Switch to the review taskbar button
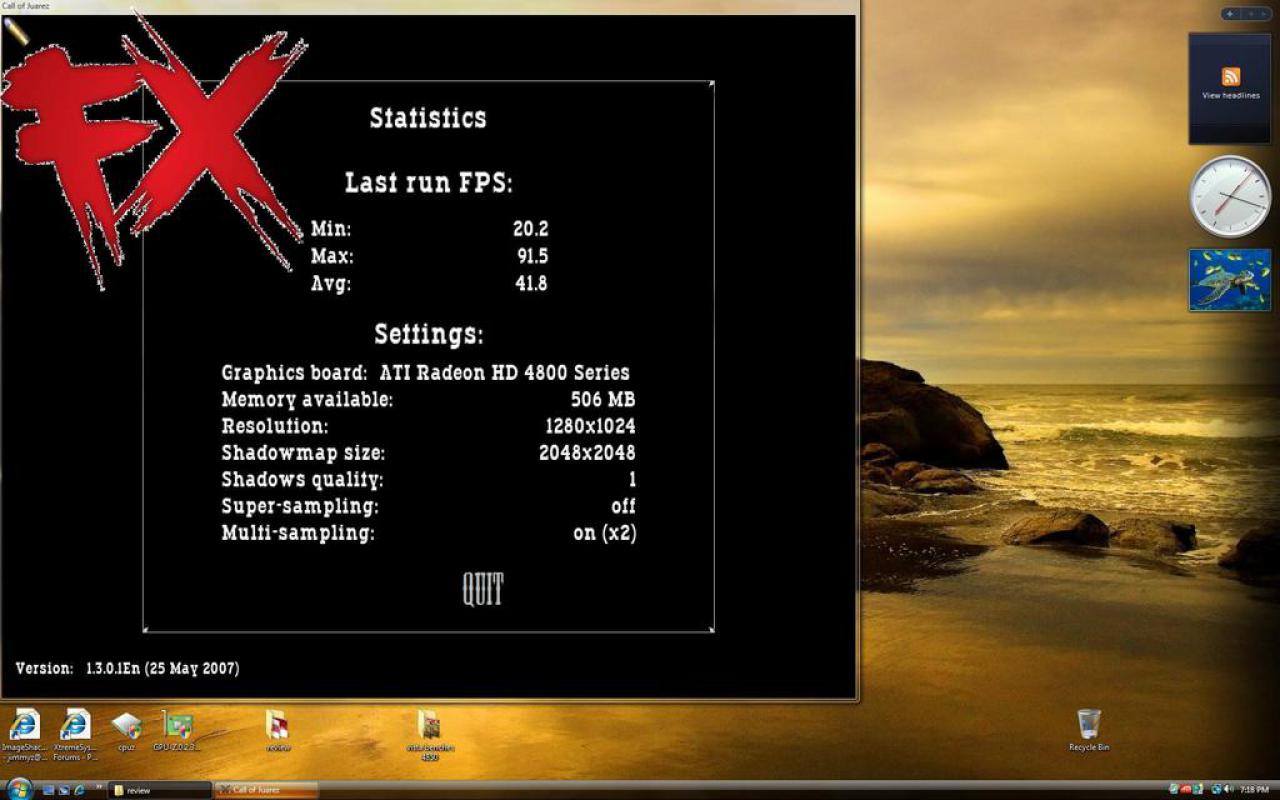1280x800 pixels. click(x=160, y=790)
